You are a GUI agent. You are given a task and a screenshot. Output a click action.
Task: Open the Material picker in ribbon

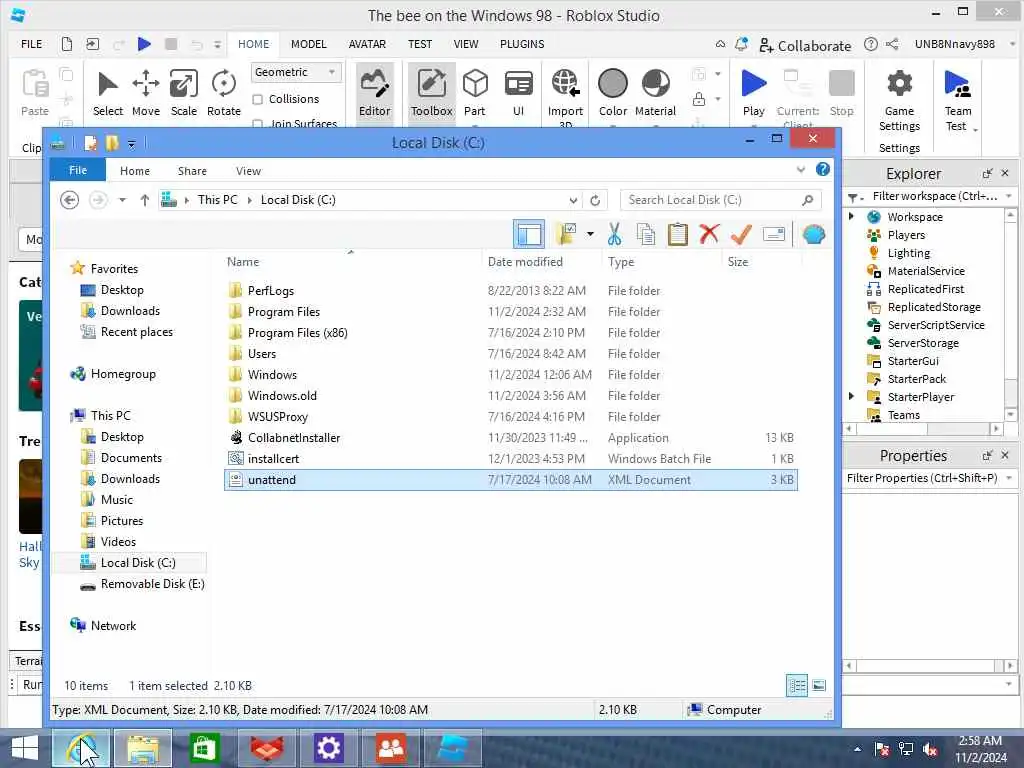(655, 93)
